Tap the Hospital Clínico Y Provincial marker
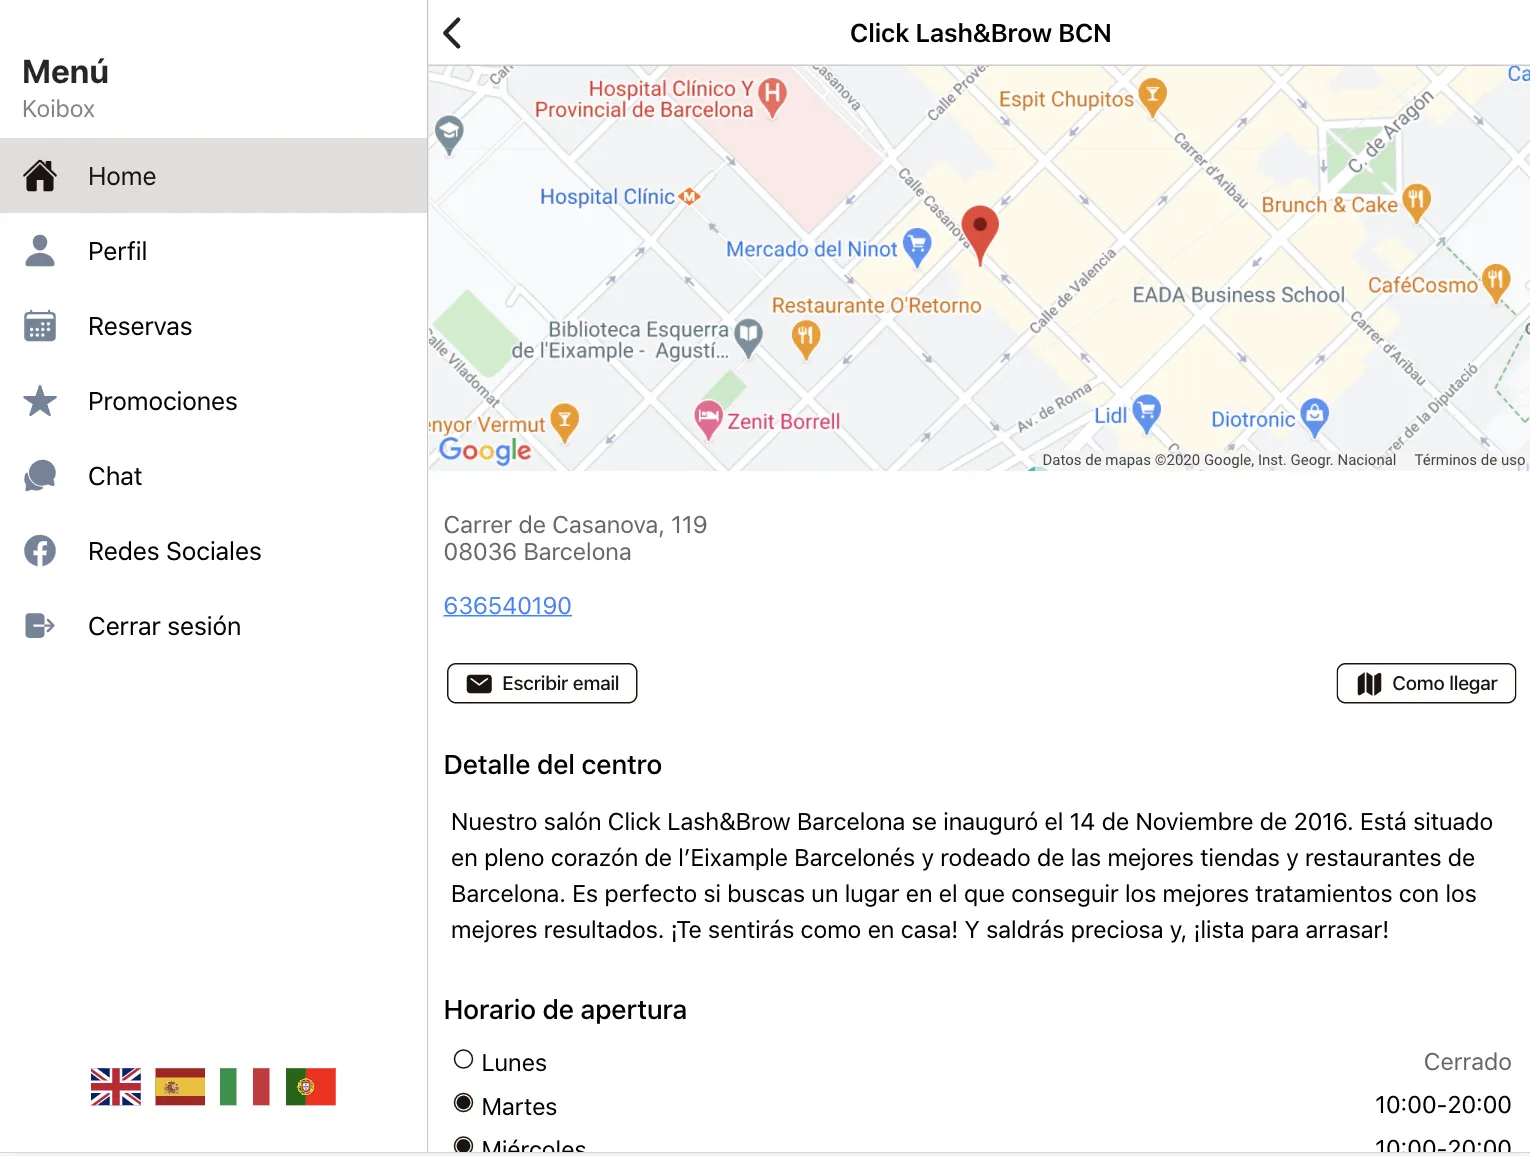1530x1156 pixels. pyautogui.click(x=772, y=96)
